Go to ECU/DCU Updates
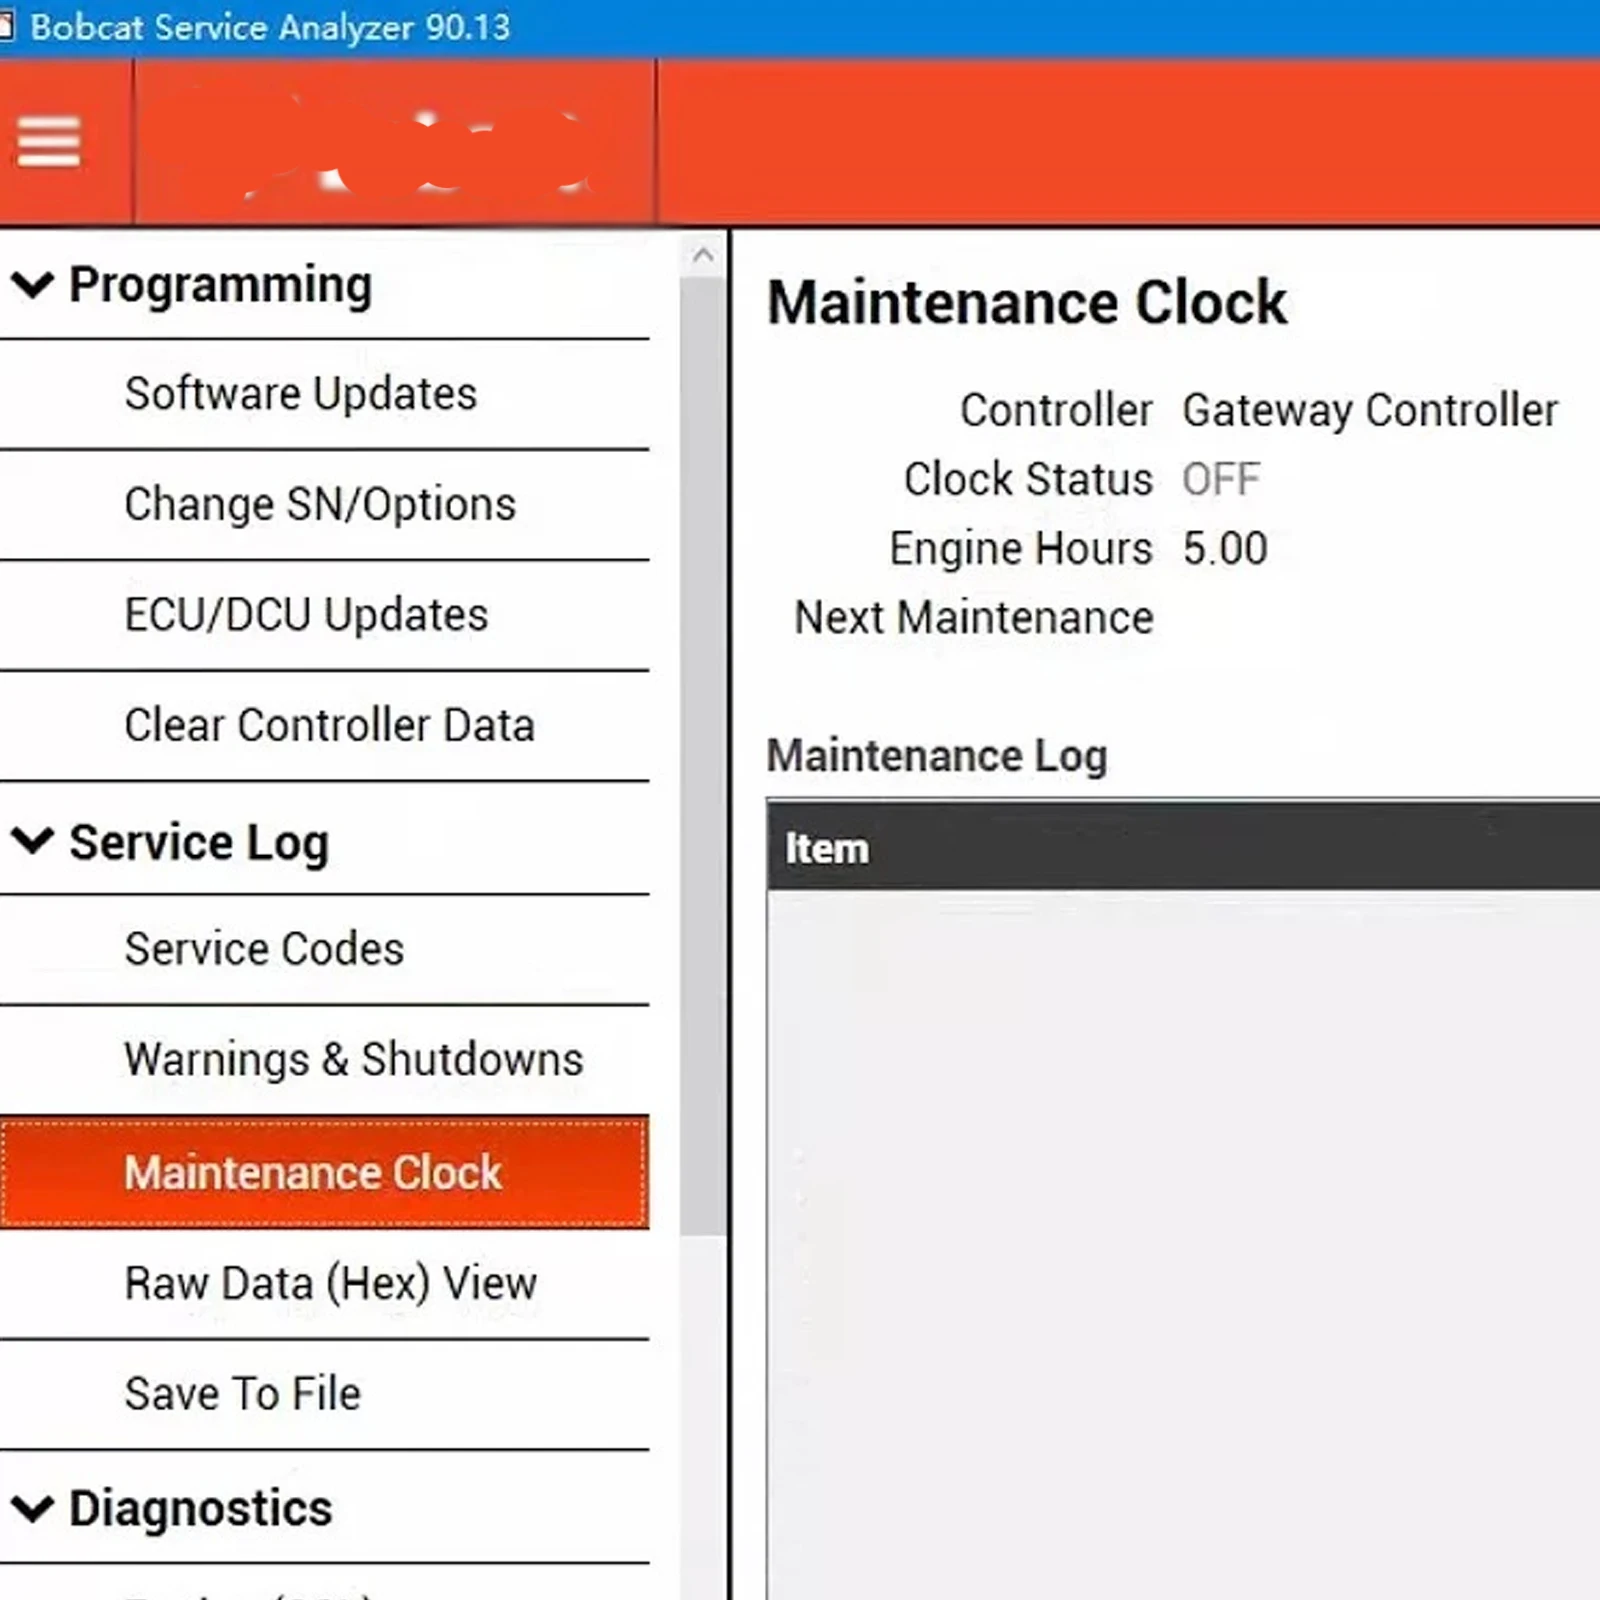The width and height of the screenshot is (1600, 1600). pos(324,615)
